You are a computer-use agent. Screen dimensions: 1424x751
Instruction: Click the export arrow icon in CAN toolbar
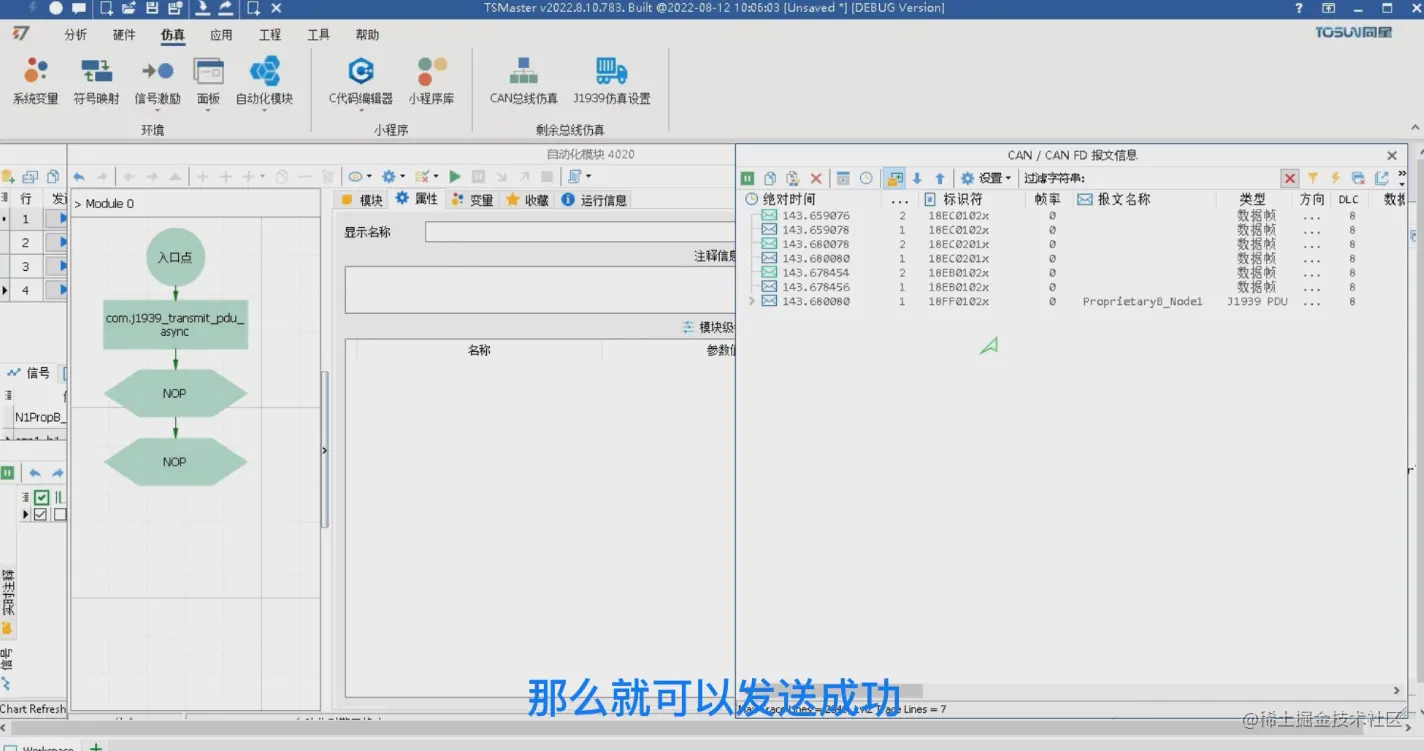click(1382, 178)
